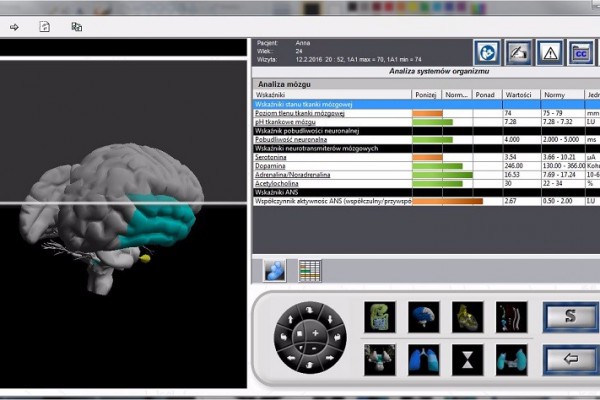Open the CC icon in top toolbar
The width and height of the screenshot is (600, 400).
581,52
